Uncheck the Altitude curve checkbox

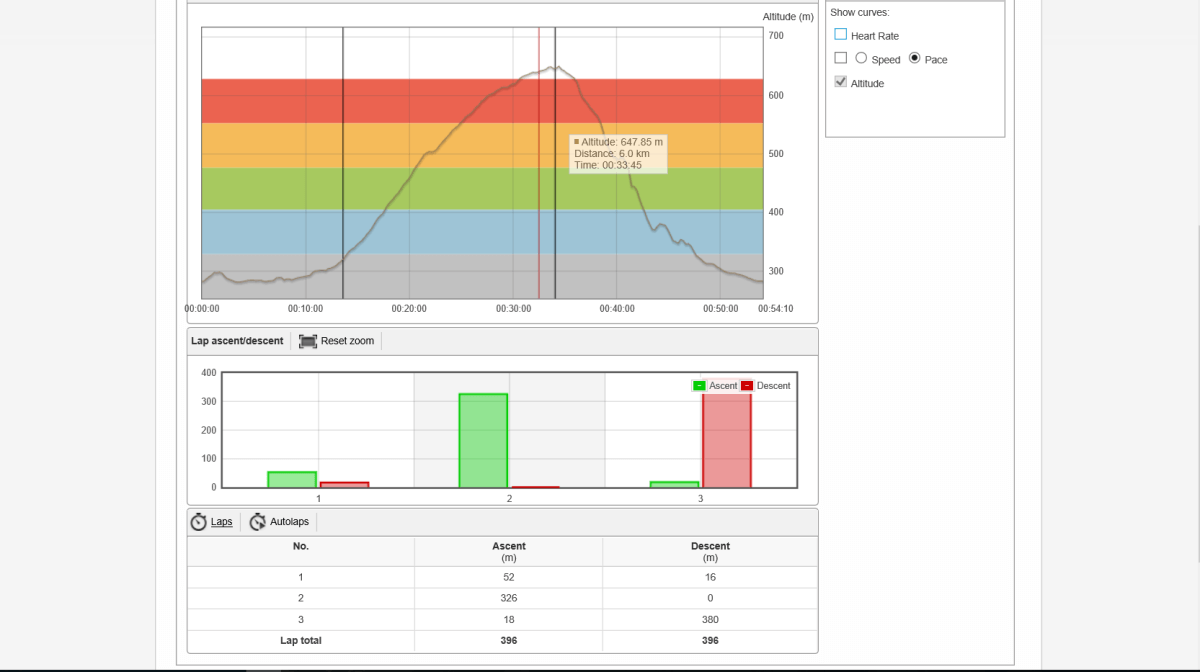(840, 82)
